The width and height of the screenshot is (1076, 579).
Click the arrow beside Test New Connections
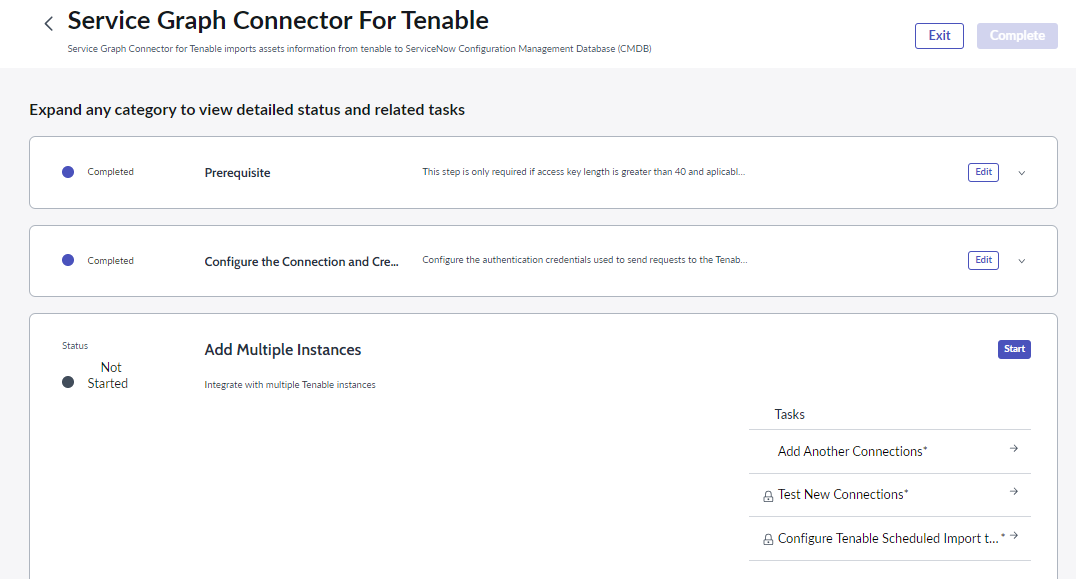coord(1014,492)
